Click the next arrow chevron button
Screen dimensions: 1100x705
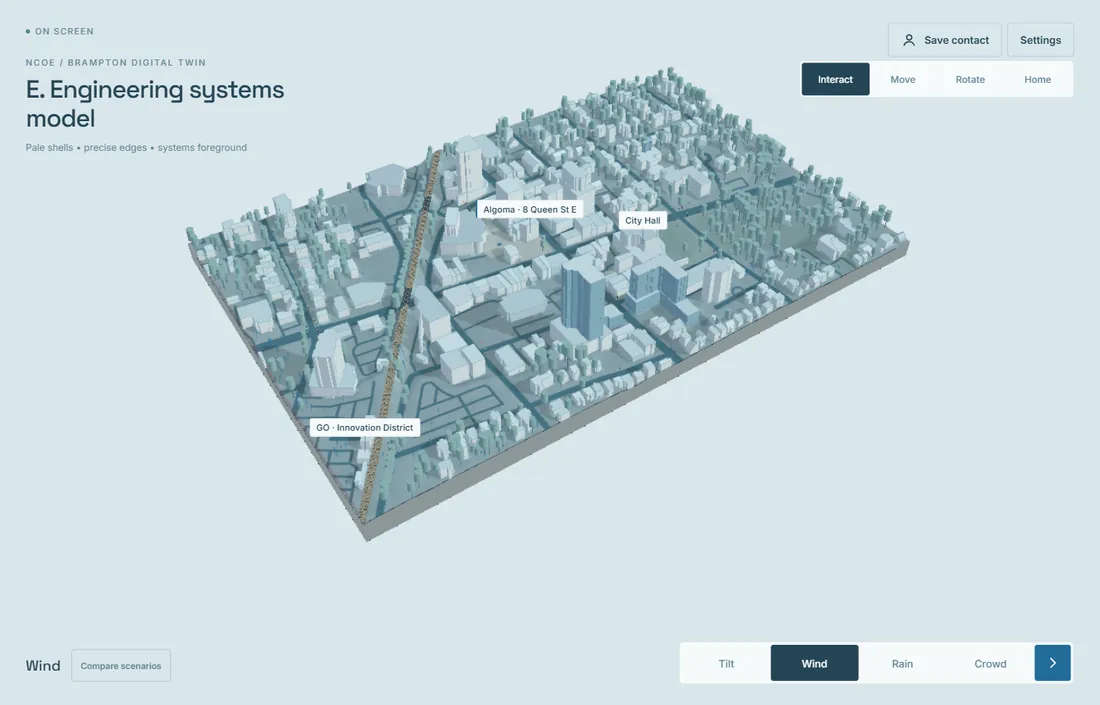click(x=1052, y=663)
